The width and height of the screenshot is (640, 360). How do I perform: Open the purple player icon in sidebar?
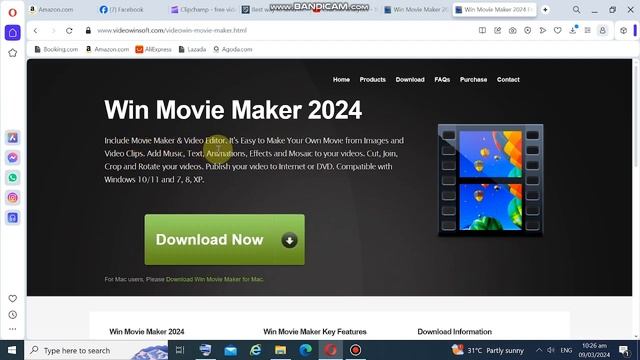(x=13, y=218)
